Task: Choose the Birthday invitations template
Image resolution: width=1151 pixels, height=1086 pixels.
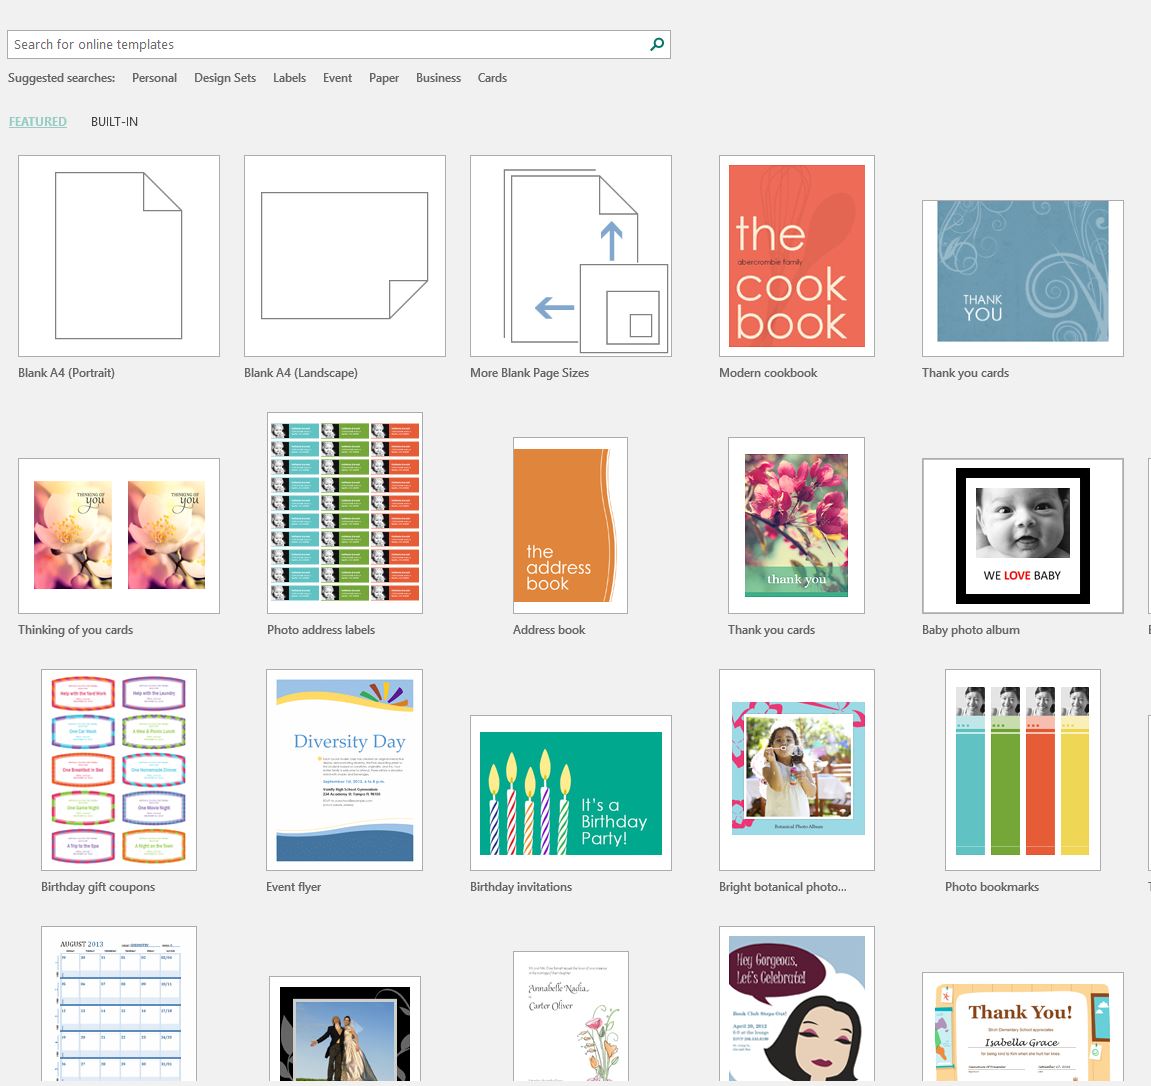Action: pos(570,792)
